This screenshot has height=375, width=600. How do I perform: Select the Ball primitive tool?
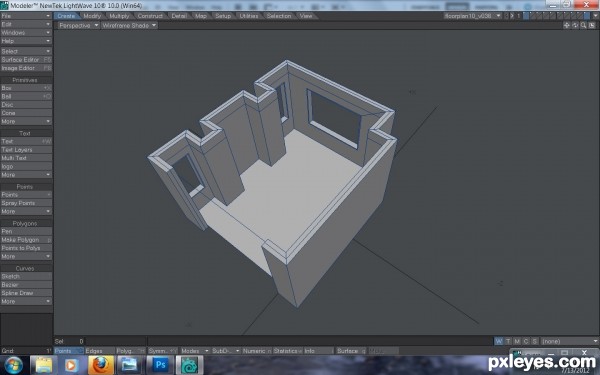[x=26, y=96]
